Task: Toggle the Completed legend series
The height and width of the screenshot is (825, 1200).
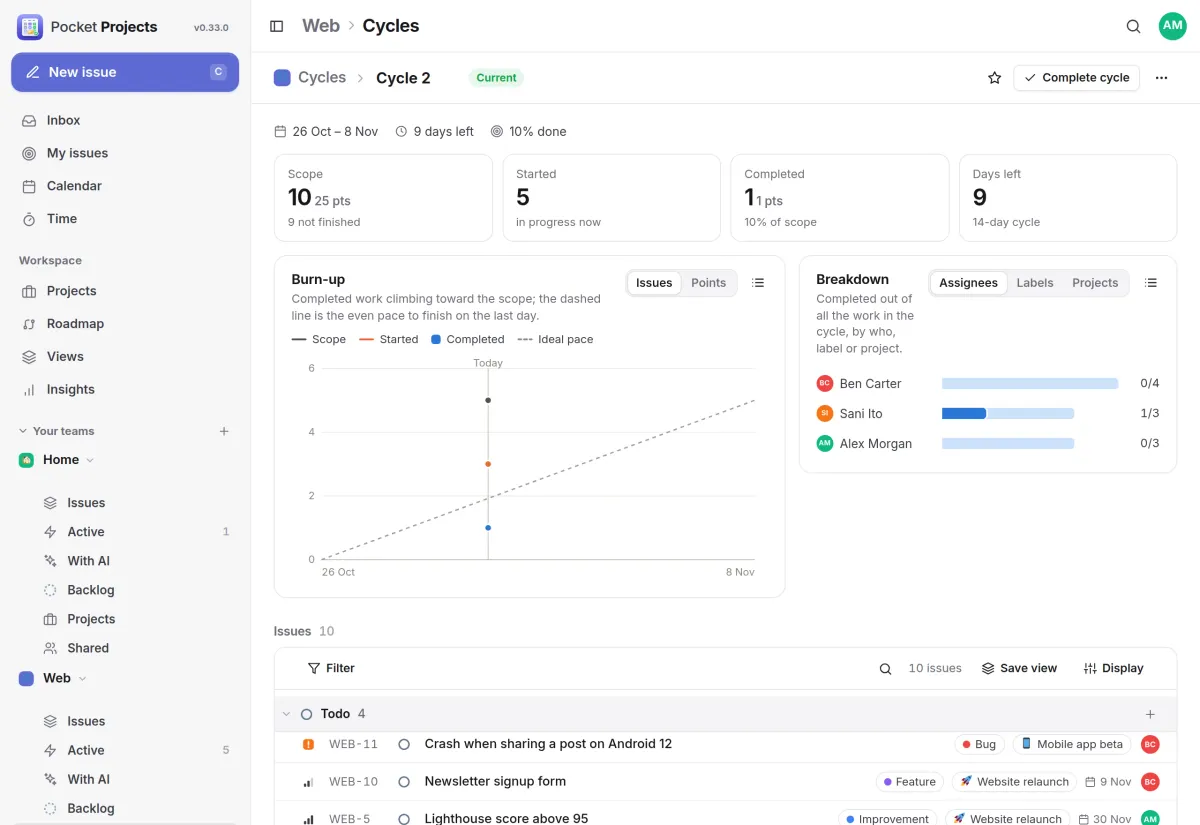Action: [467, 340]
